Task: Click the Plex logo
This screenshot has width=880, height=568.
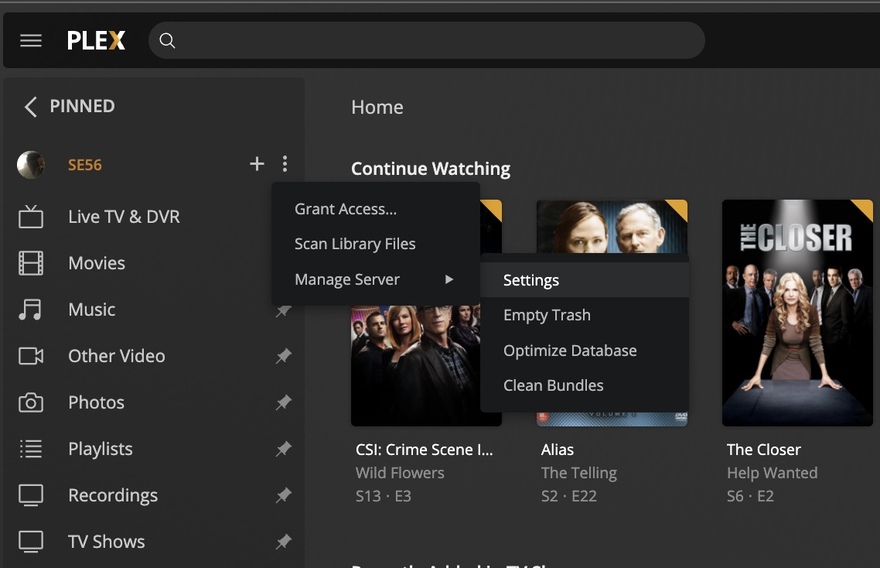Action: (x=96, y=41)
